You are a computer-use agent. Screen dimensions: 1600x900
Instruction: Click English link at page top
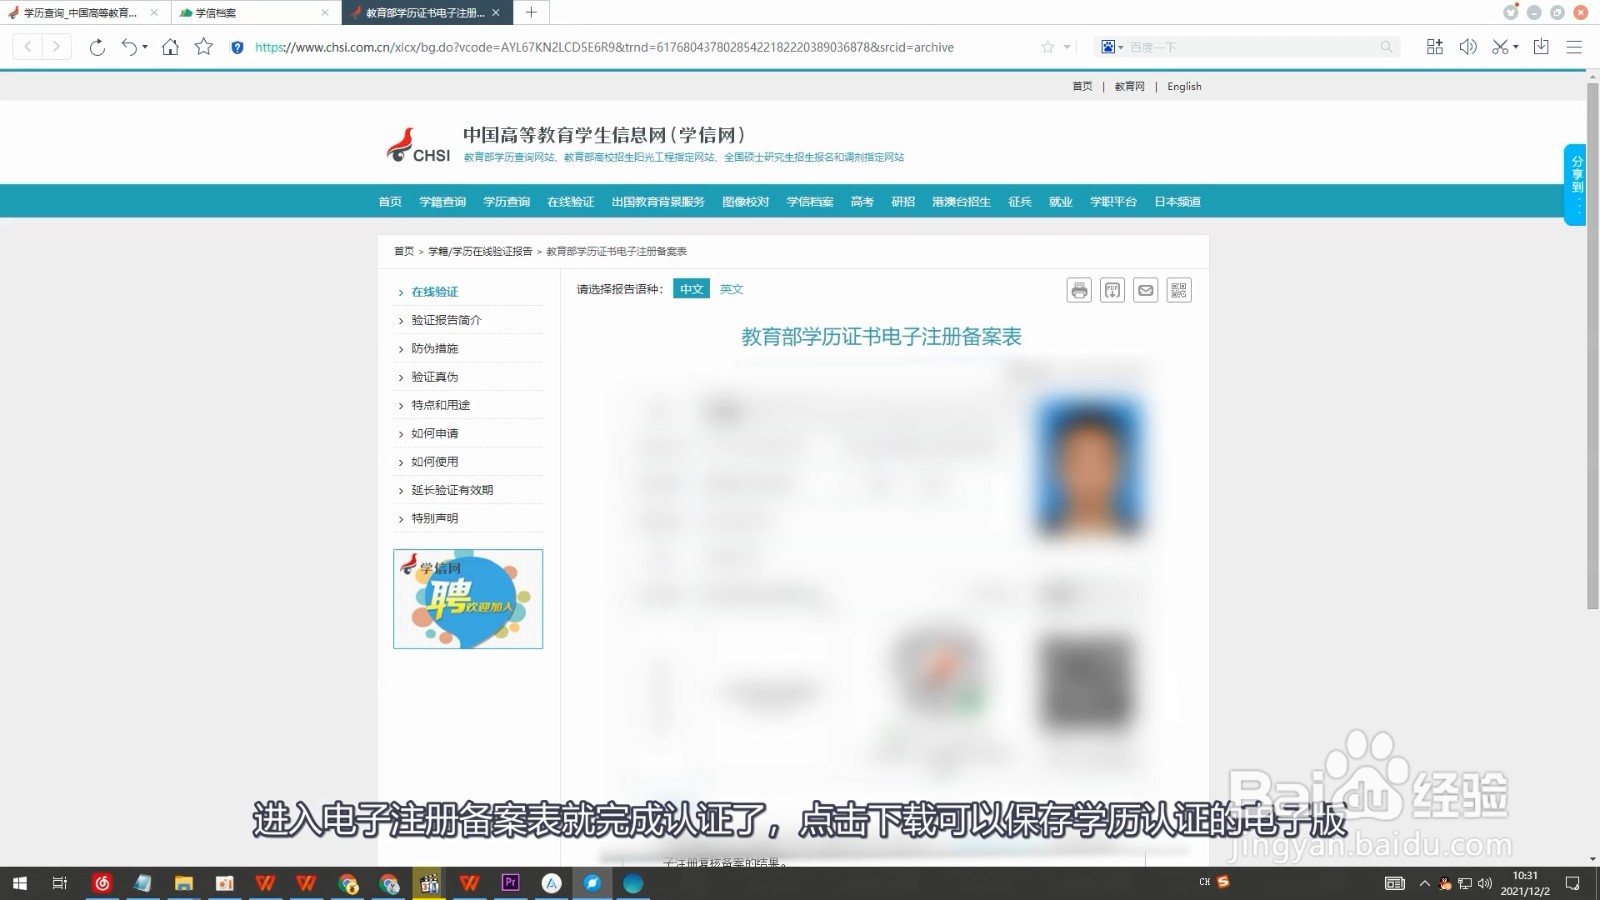(x=1184, y=87)
